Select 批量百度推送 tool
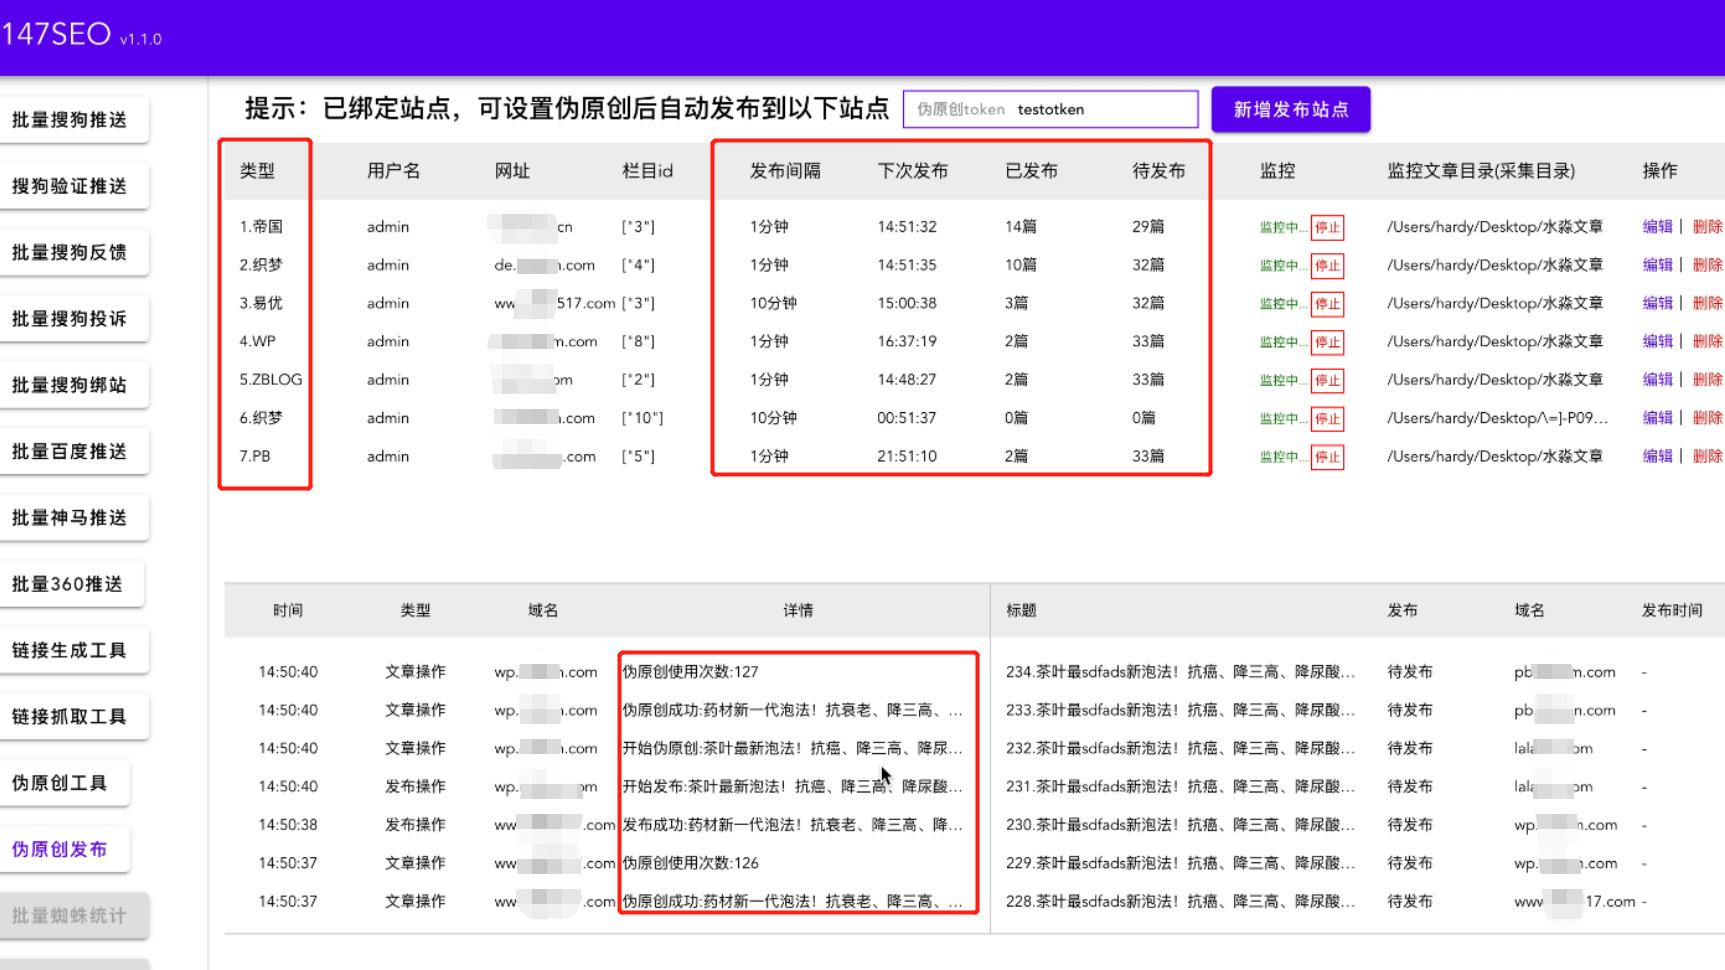 [75, 451]
